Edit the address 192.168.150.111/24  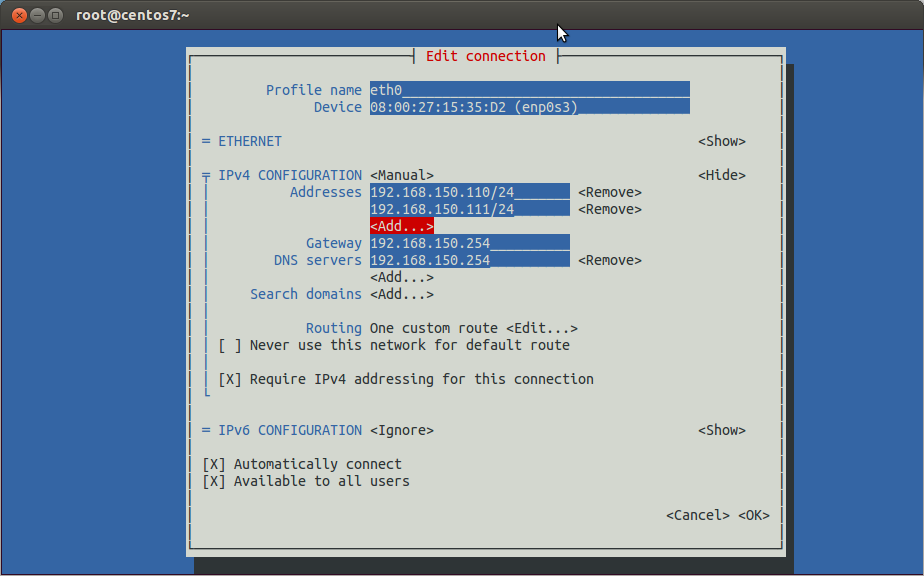[470, 209]
